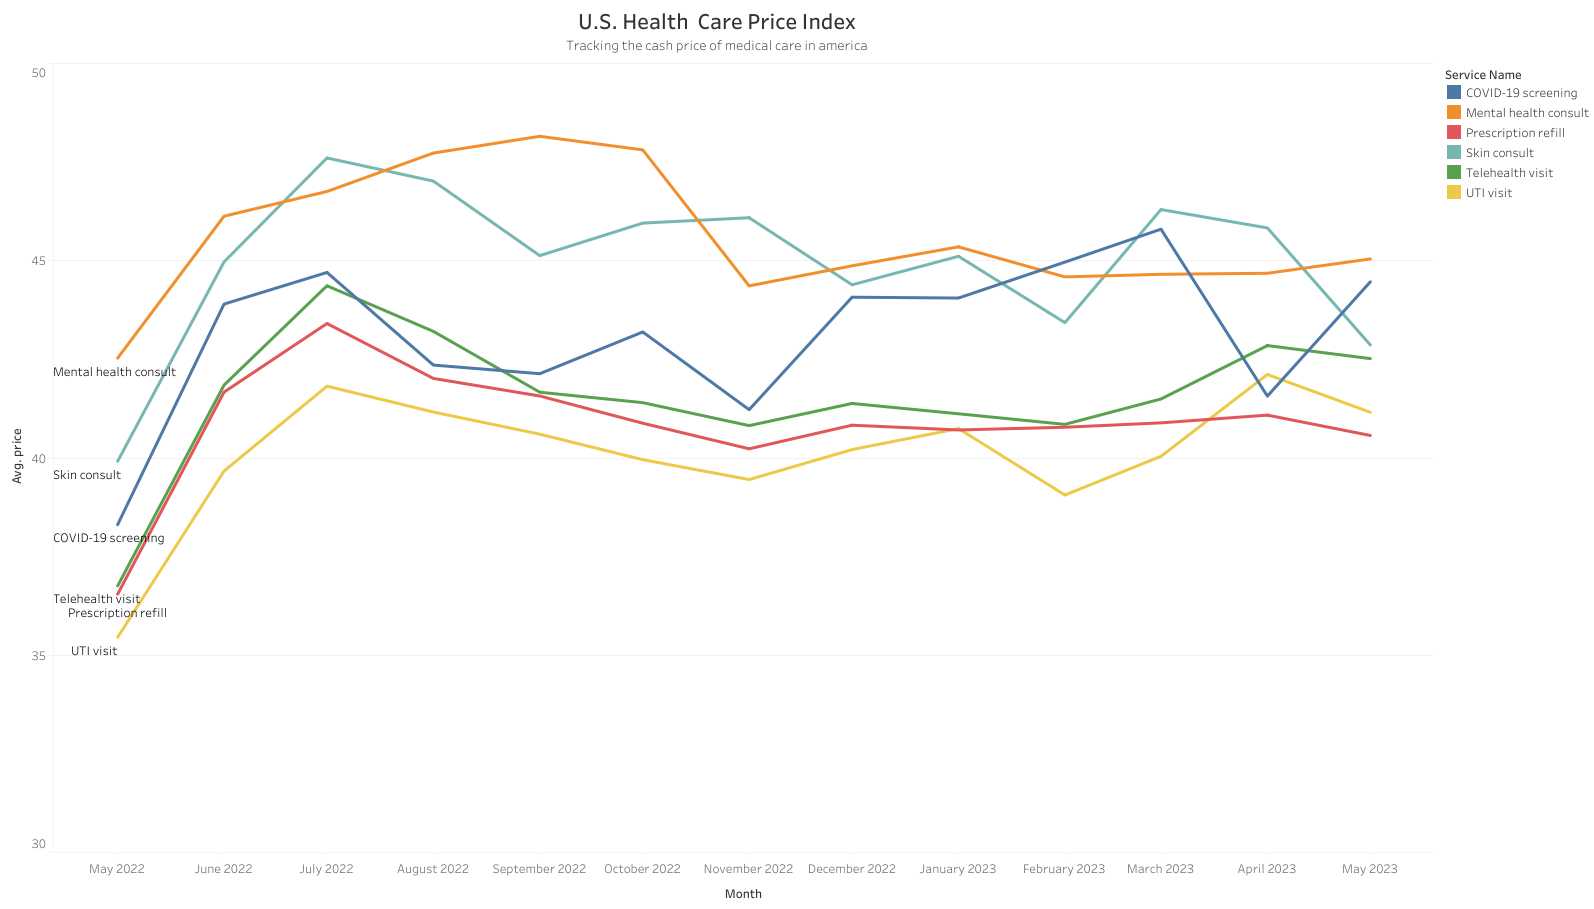Viewport: 1594px width, 909px height.
Task: Select the subtitle about tracking cash prices
Action: (716, 46)
